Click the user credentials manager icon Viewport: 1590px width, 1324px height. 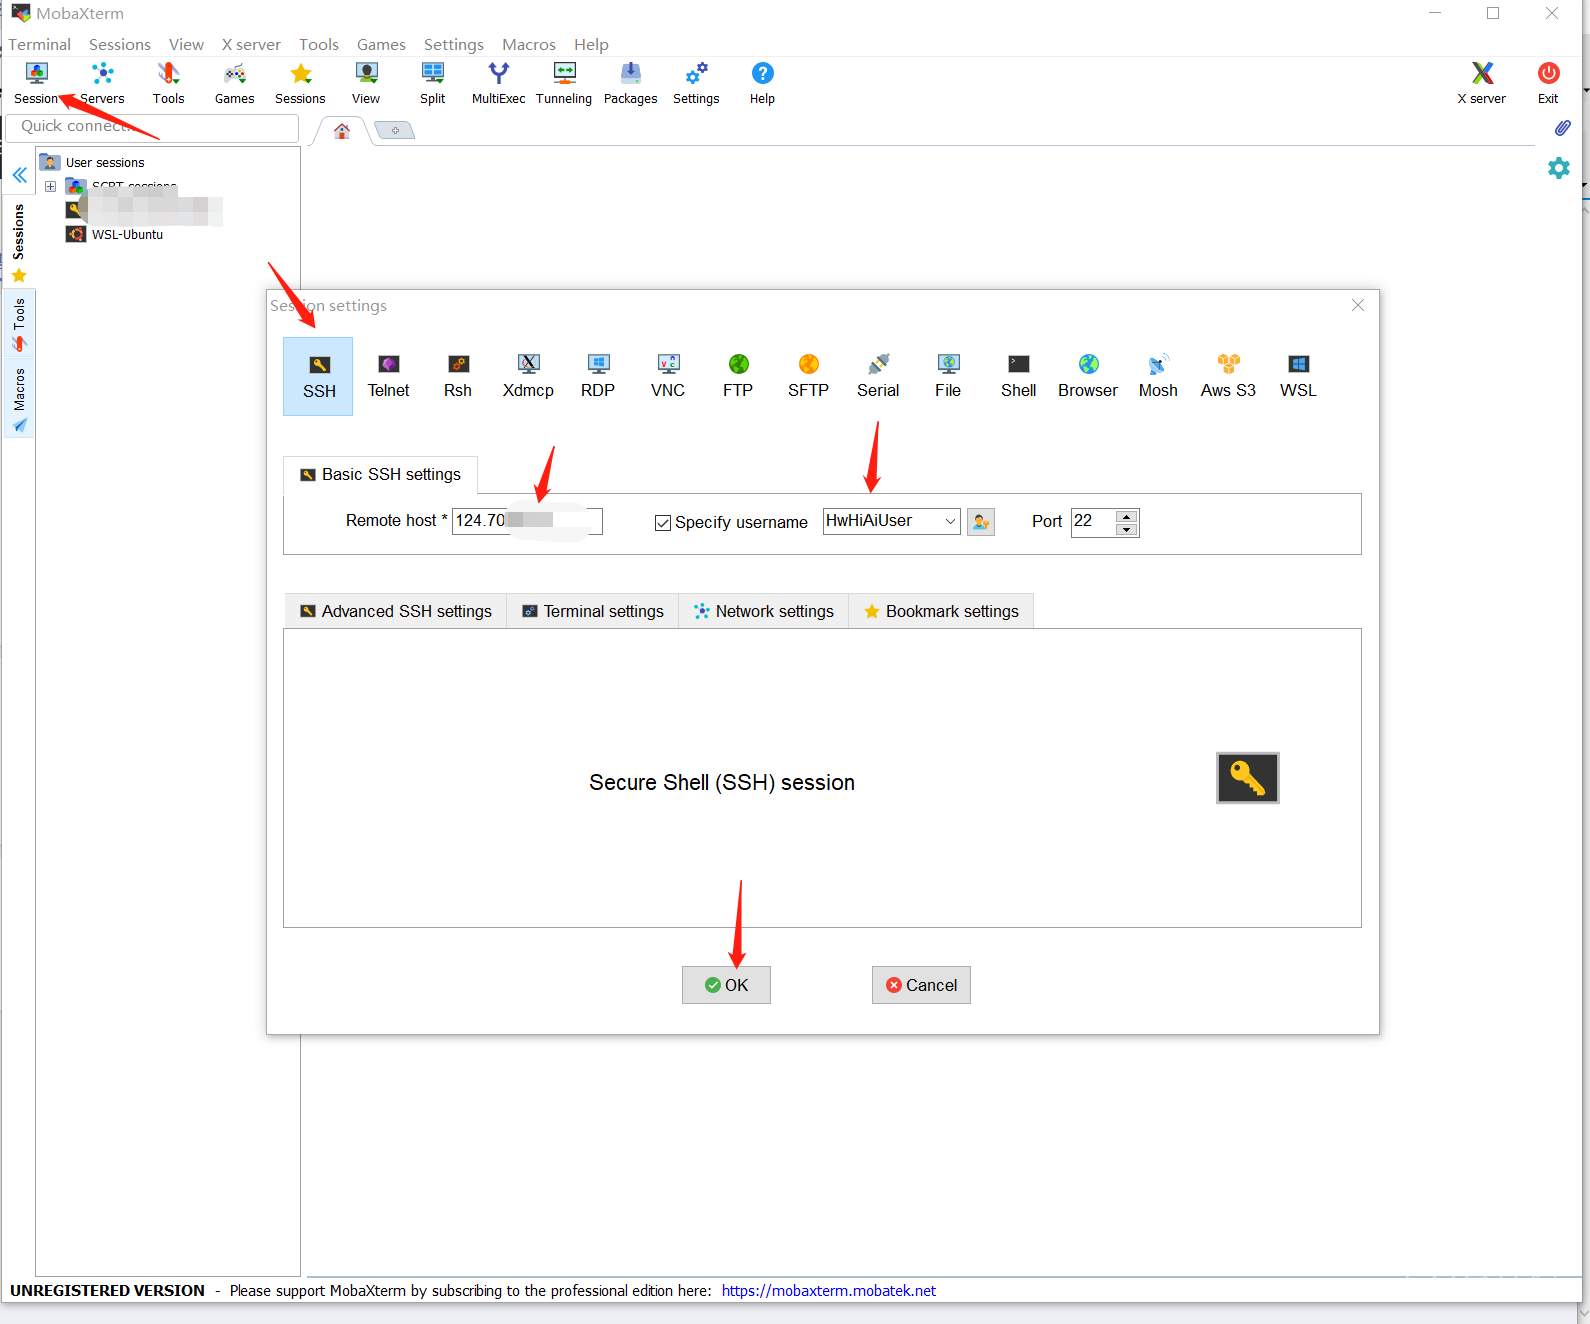[981, 522]
